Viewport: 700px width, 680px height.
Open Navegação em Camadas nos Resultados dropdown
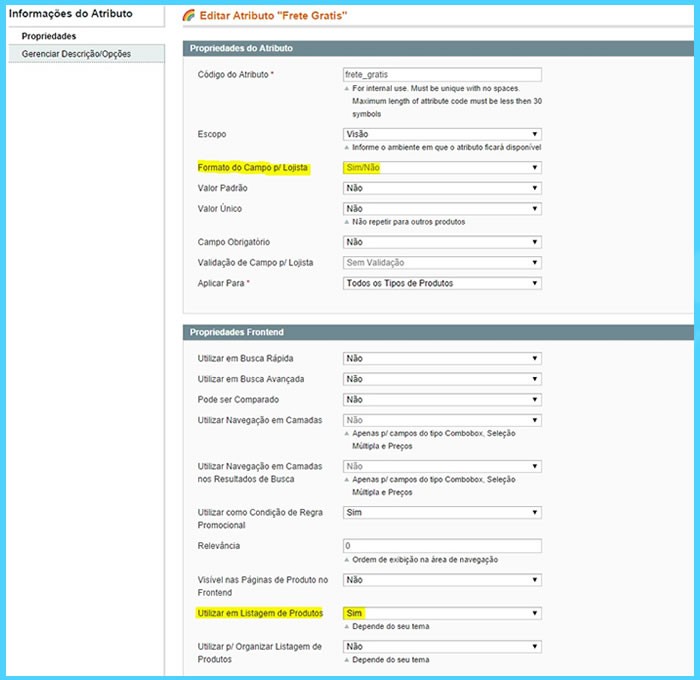coord(442,467)
